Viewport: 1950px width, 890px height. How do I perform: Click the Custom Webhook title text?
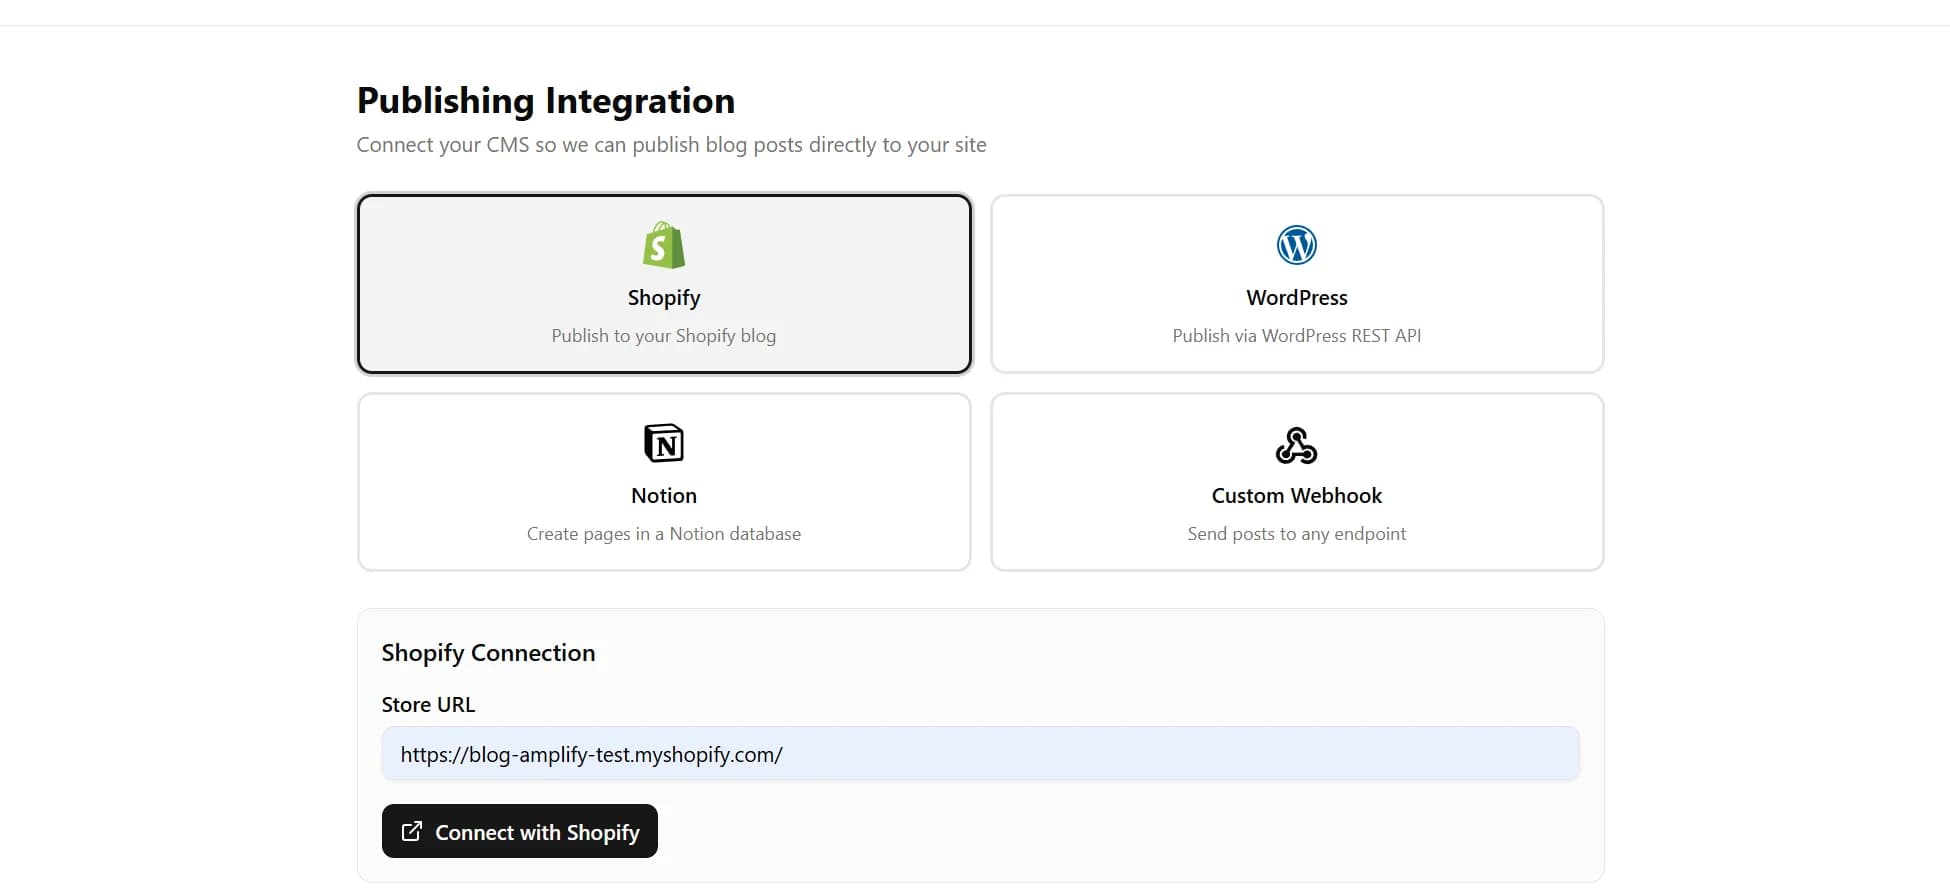1297,496
